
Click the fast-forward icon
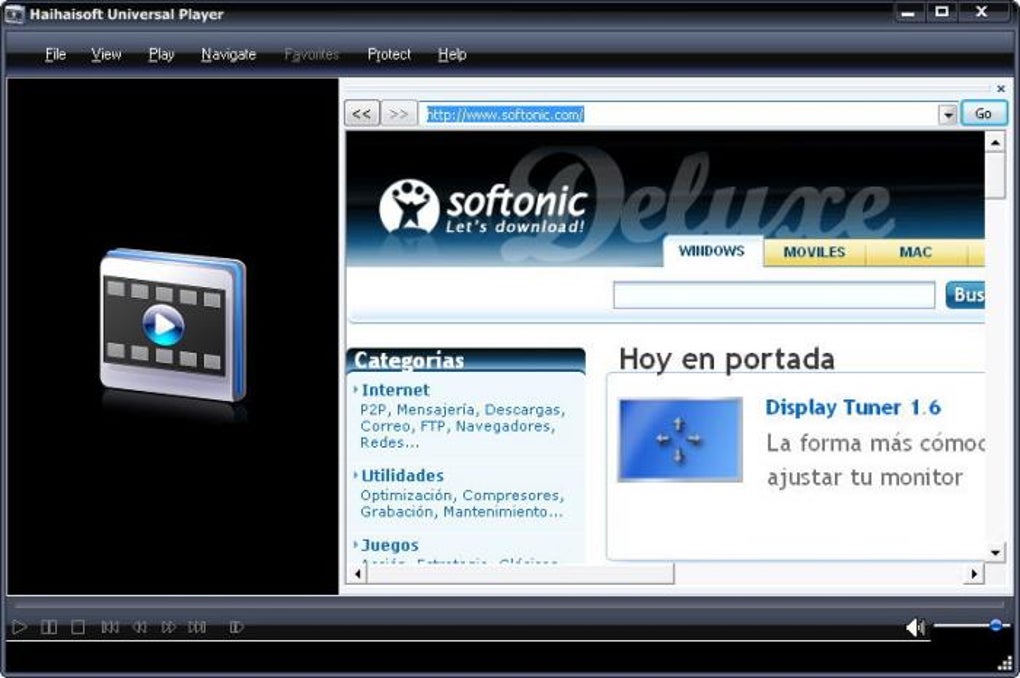[x=168, y=627]
